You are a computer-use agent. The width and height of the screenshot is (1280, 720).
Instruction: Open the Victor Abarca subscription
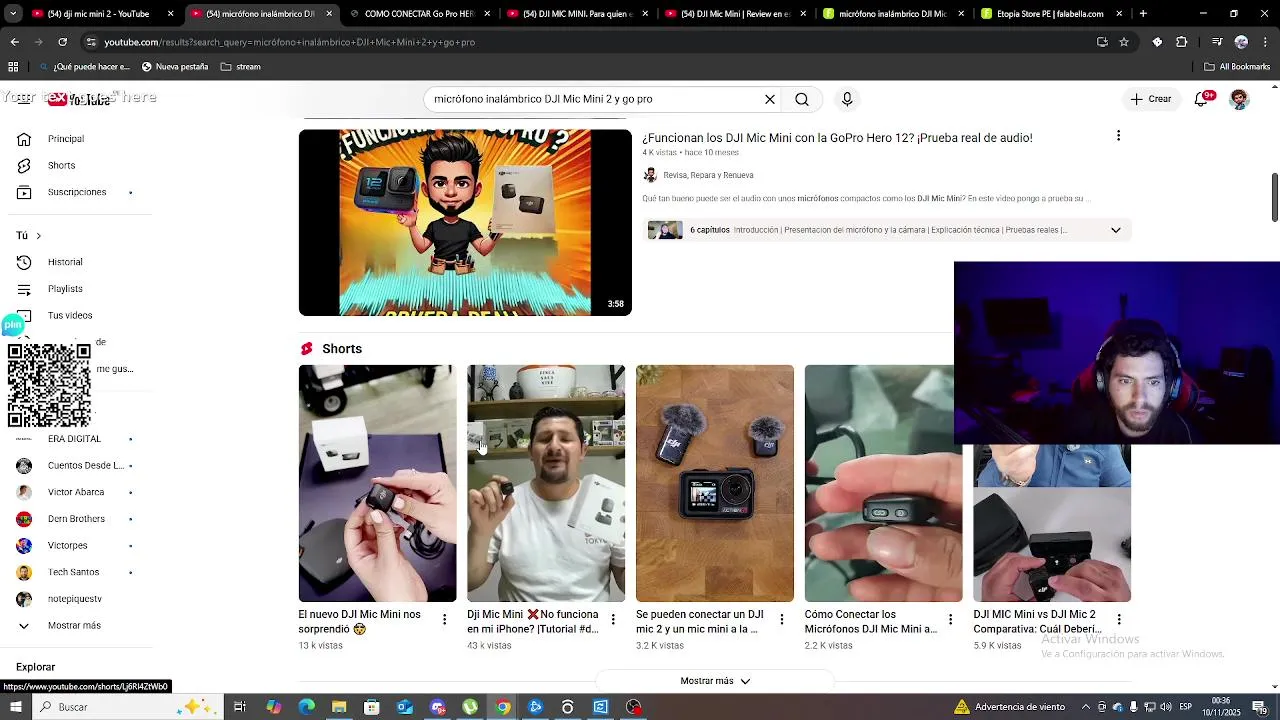(x=76, y=492)
